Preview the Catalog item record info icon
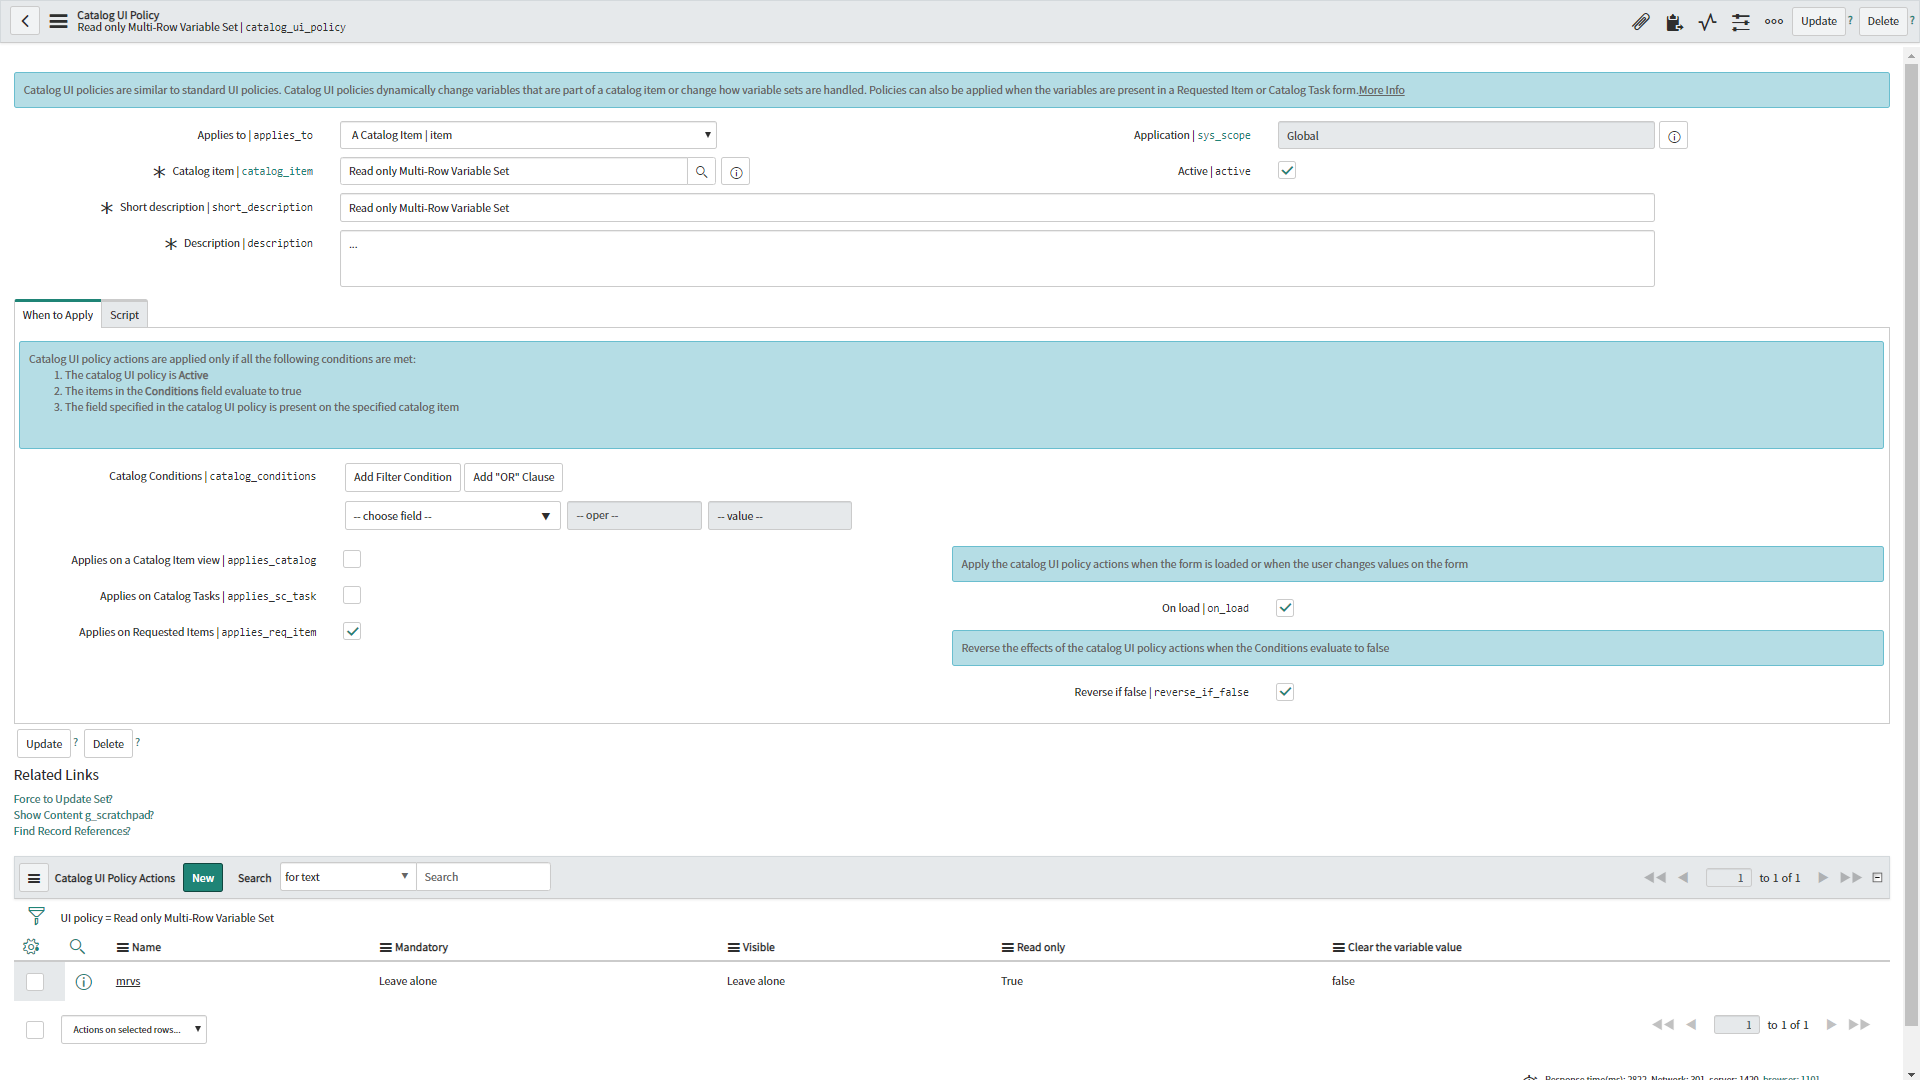The image size is (1920, 1080). point(736,172)
